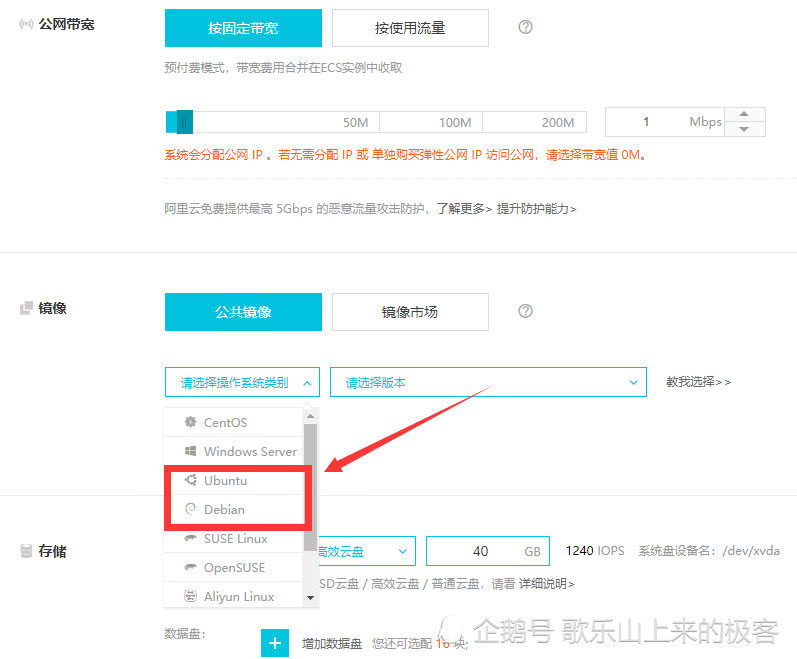Viewport: 797px width, 659px height.
Task: Switch to the 按使用流量 tab
Action: [410, 28]
